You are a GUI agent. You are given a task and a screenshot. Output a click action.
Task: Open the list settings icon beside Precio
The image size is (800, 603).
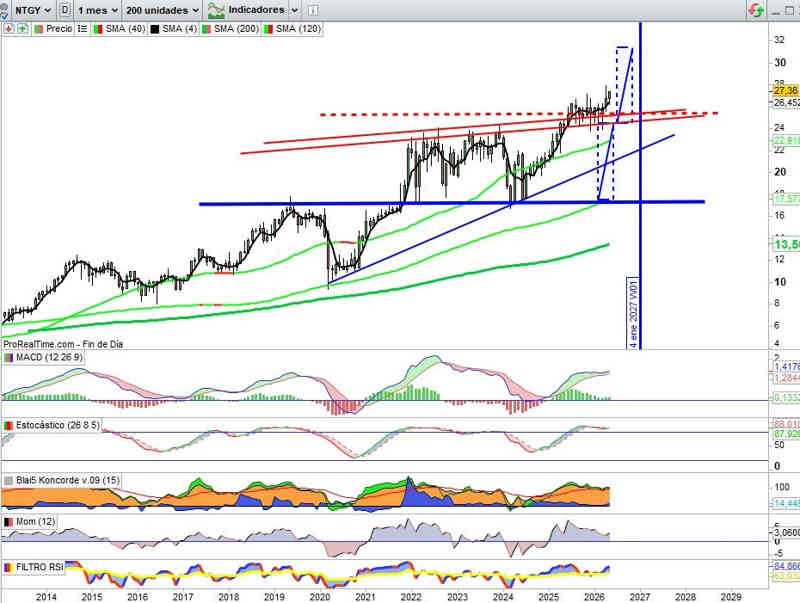[x=82, y=29]
